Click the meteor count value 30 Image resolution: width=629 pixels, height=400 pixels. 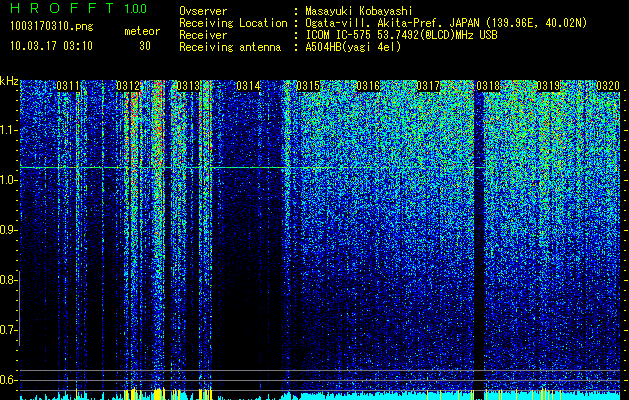(x=145, y=46)
